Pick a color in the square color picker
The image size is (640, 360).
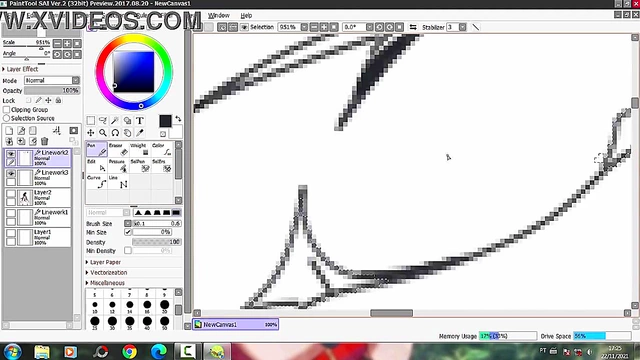point(133,72)
